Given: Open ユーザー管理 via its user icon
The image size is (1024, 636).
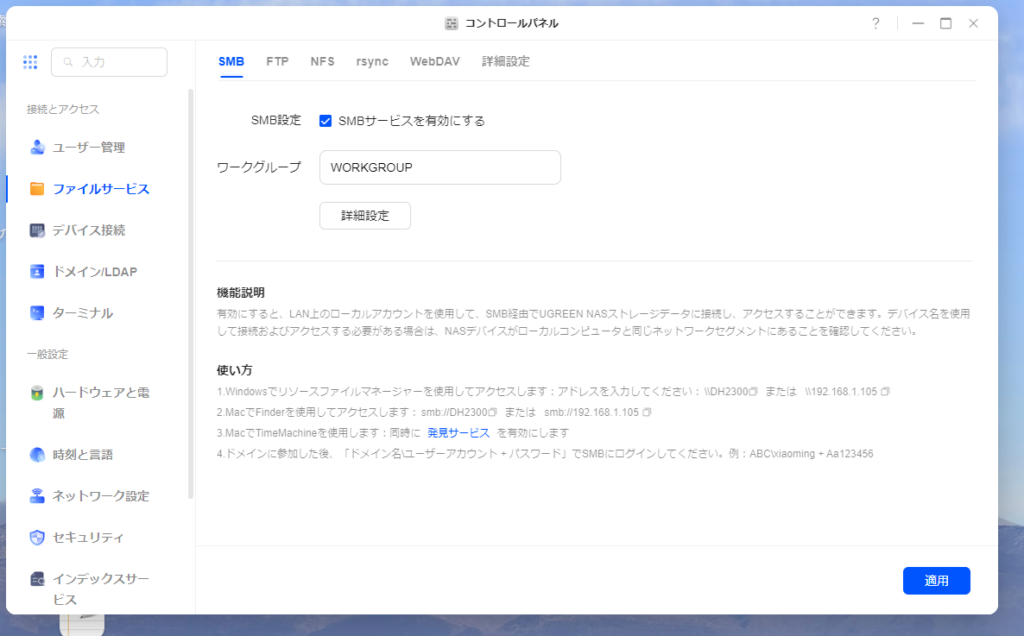Looking at the screenshot, I should (37, 147).
